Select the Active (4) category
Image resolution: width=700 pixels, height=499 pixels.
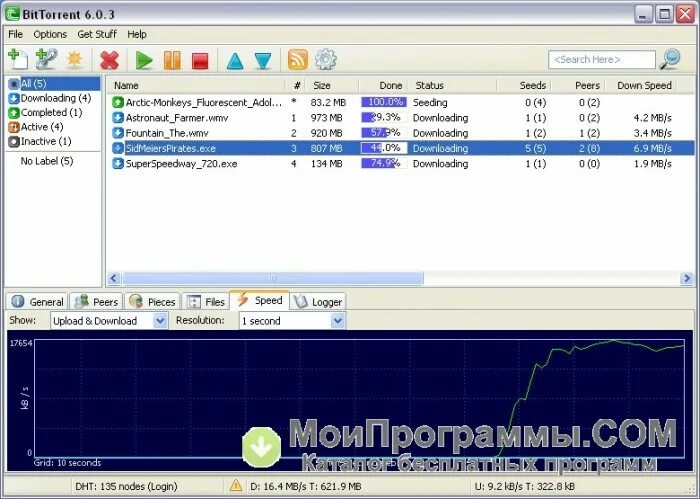[36, 127]
